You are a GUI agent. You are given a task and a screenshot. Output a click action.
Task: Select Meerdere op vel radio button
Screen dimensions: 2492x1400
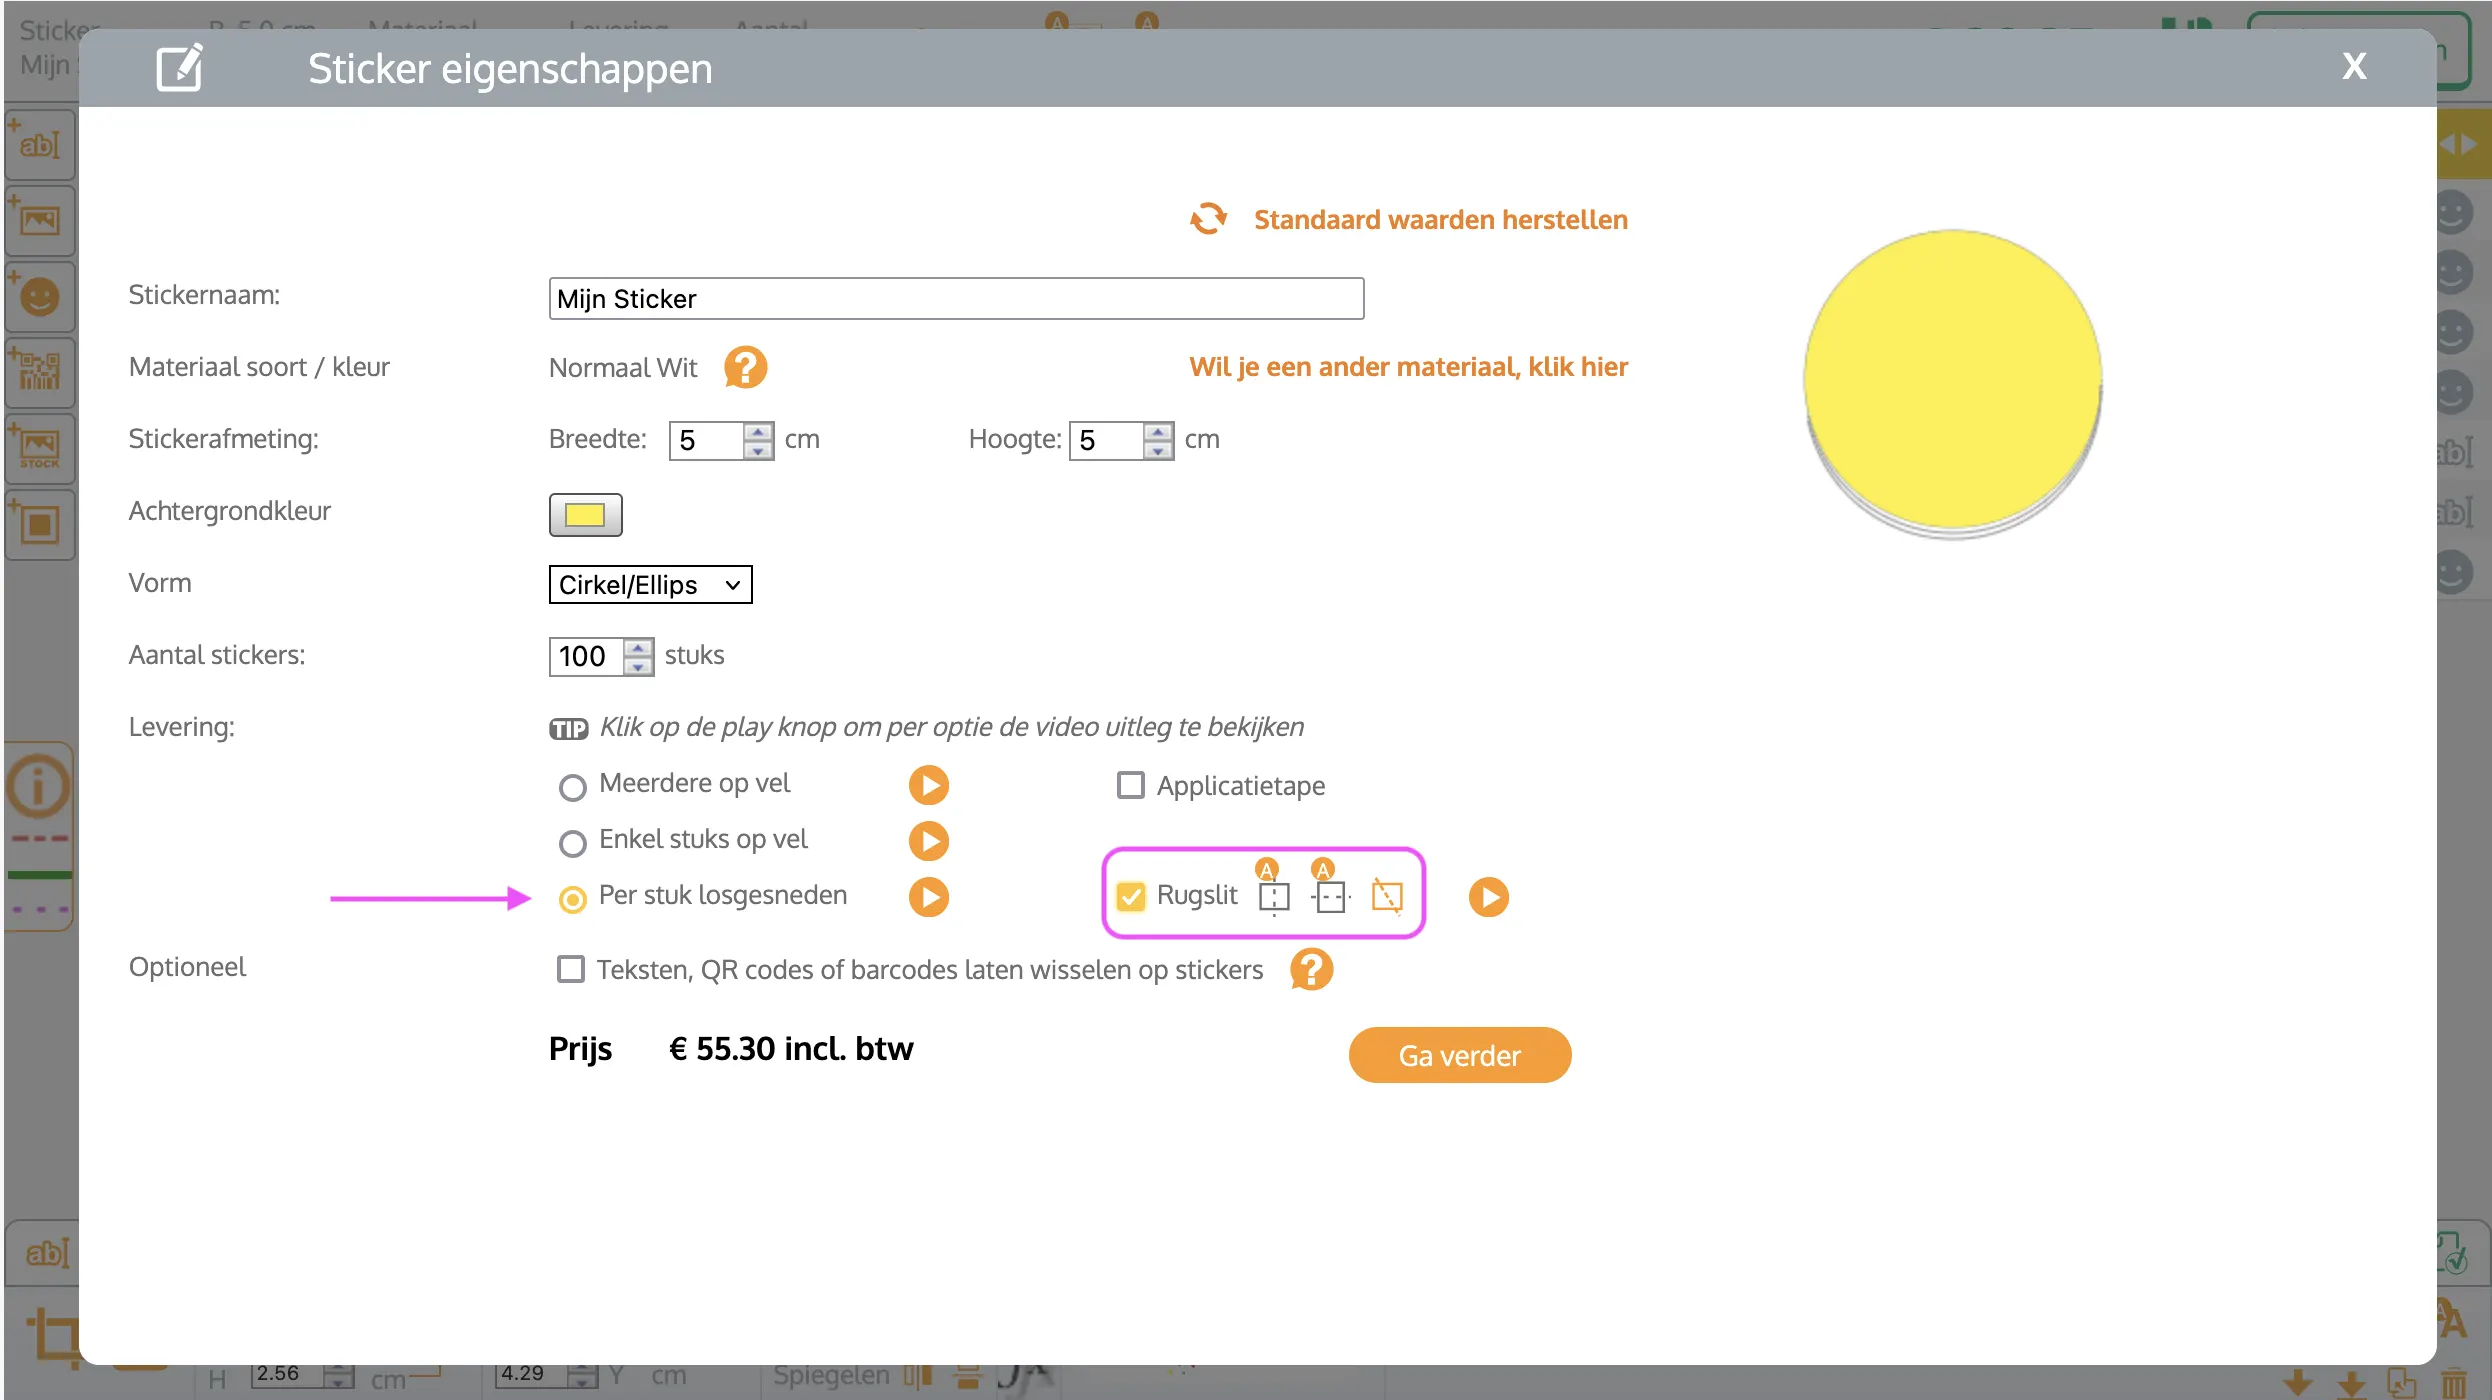tap(572, 787)
